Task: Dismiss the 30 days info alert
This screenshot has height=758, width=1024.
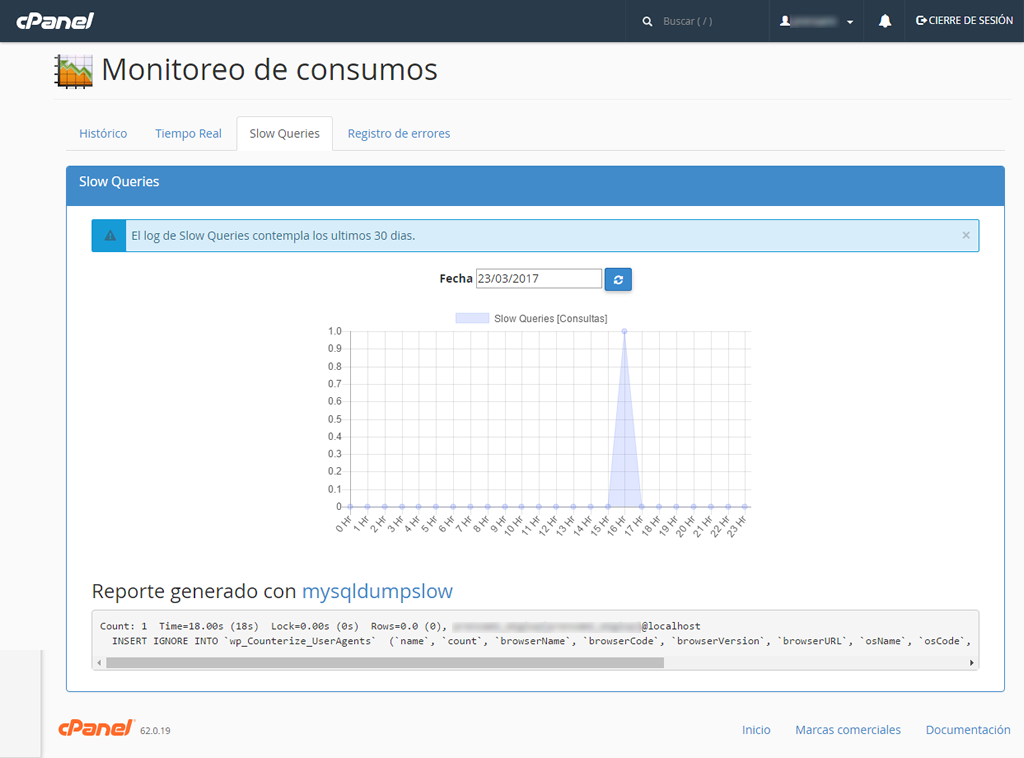Action: point(965,235)
